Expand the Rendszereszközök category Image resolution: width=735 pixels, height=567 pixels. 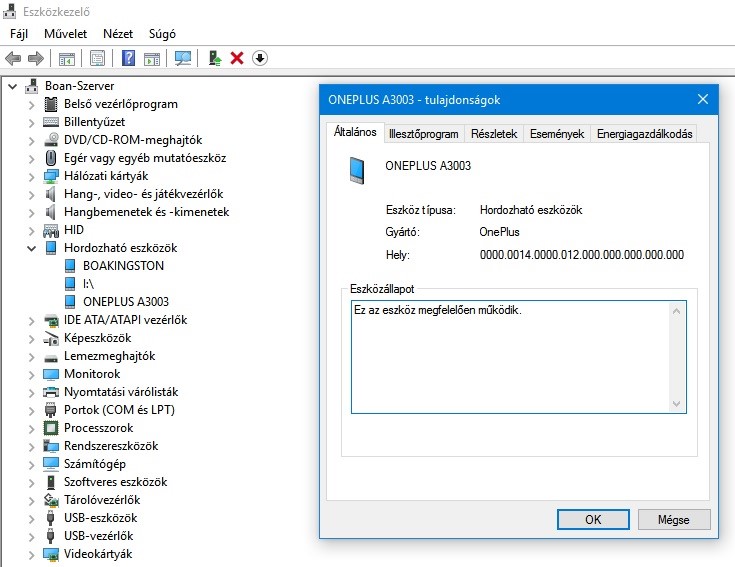pos(31,447)
